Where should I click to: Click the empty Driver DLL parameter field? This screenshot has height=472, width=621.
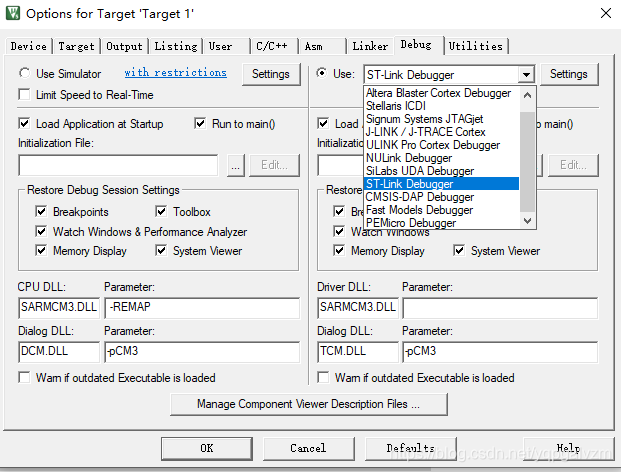tap(500, 308)
